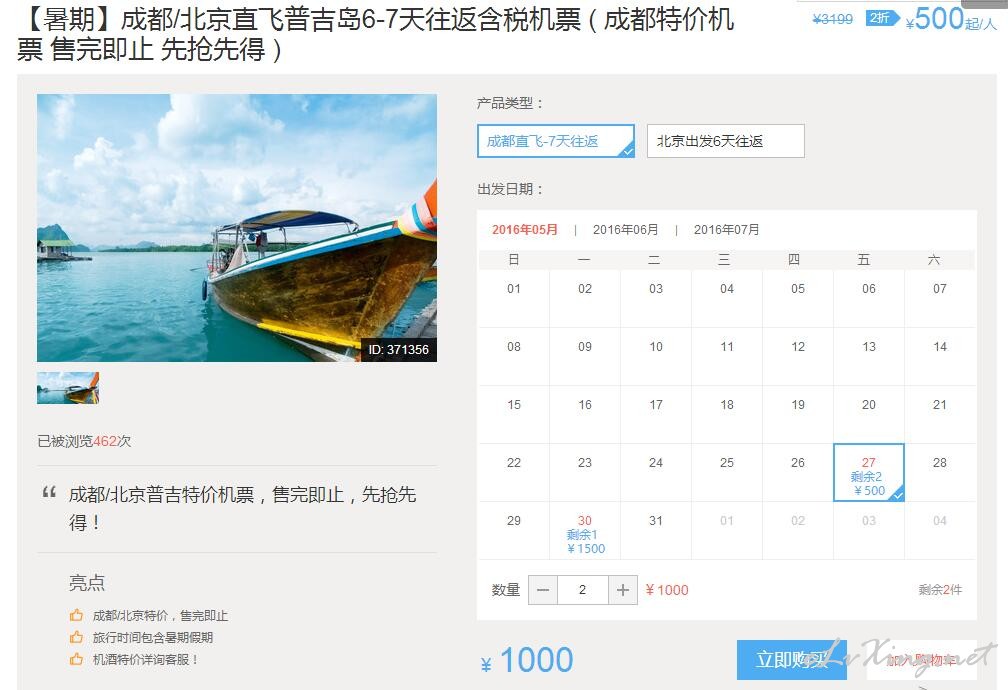The height and width of the screenshot is (690, 1008).
Task: Click the first thumbs-up highlight icon
Action: tap(76, 615)
